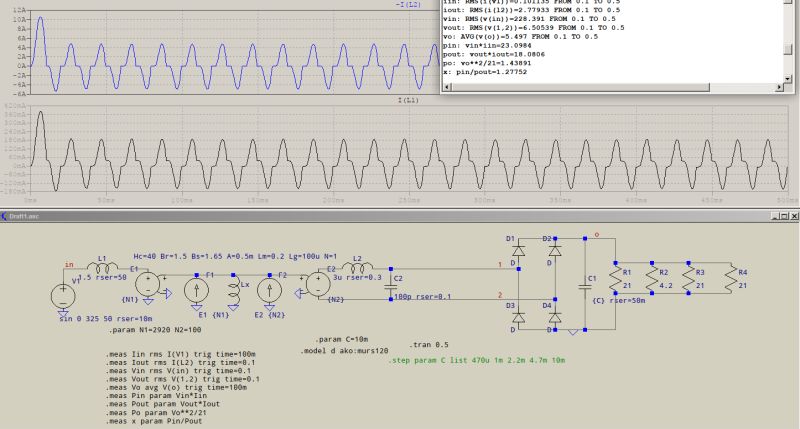Click the .meas Po param Vo**2/21 line
This screenshot has width=800, height=429.
coord(157,413)
